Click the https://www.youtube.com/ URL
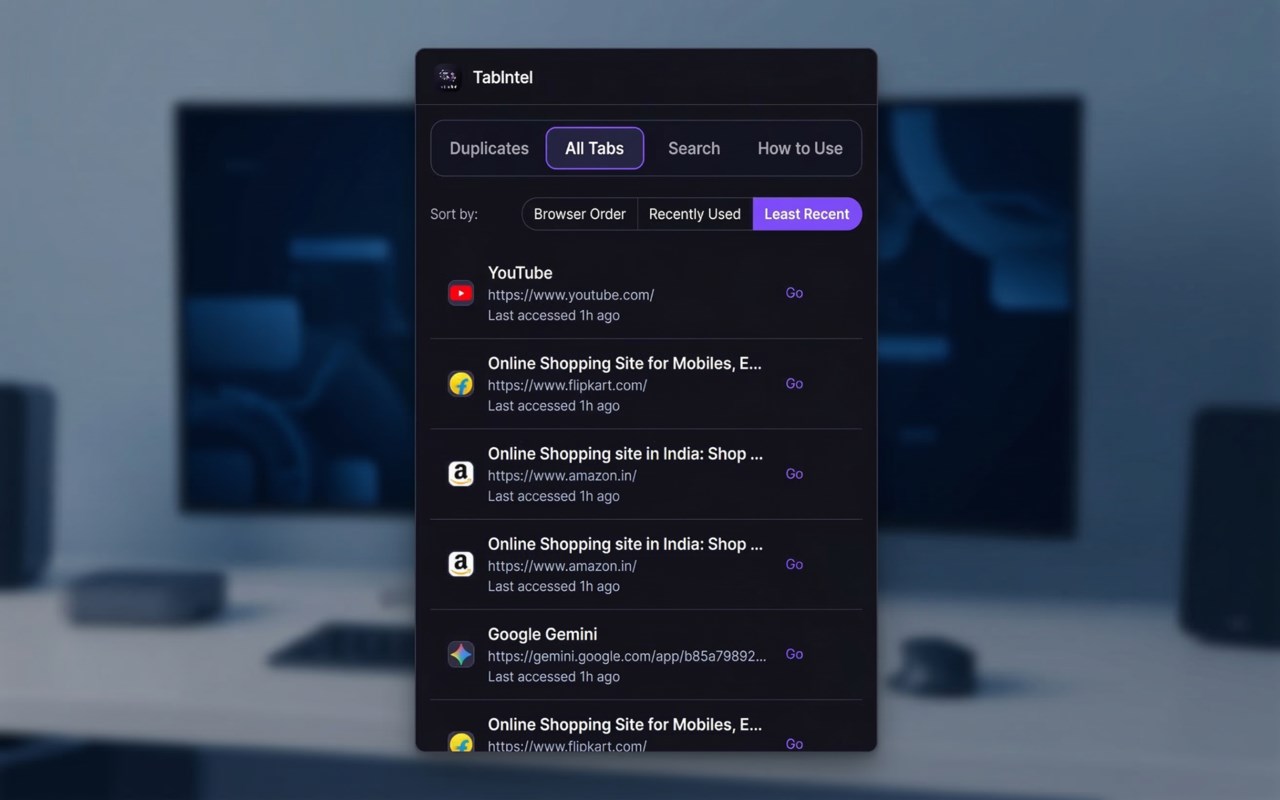 coord(571,295)
